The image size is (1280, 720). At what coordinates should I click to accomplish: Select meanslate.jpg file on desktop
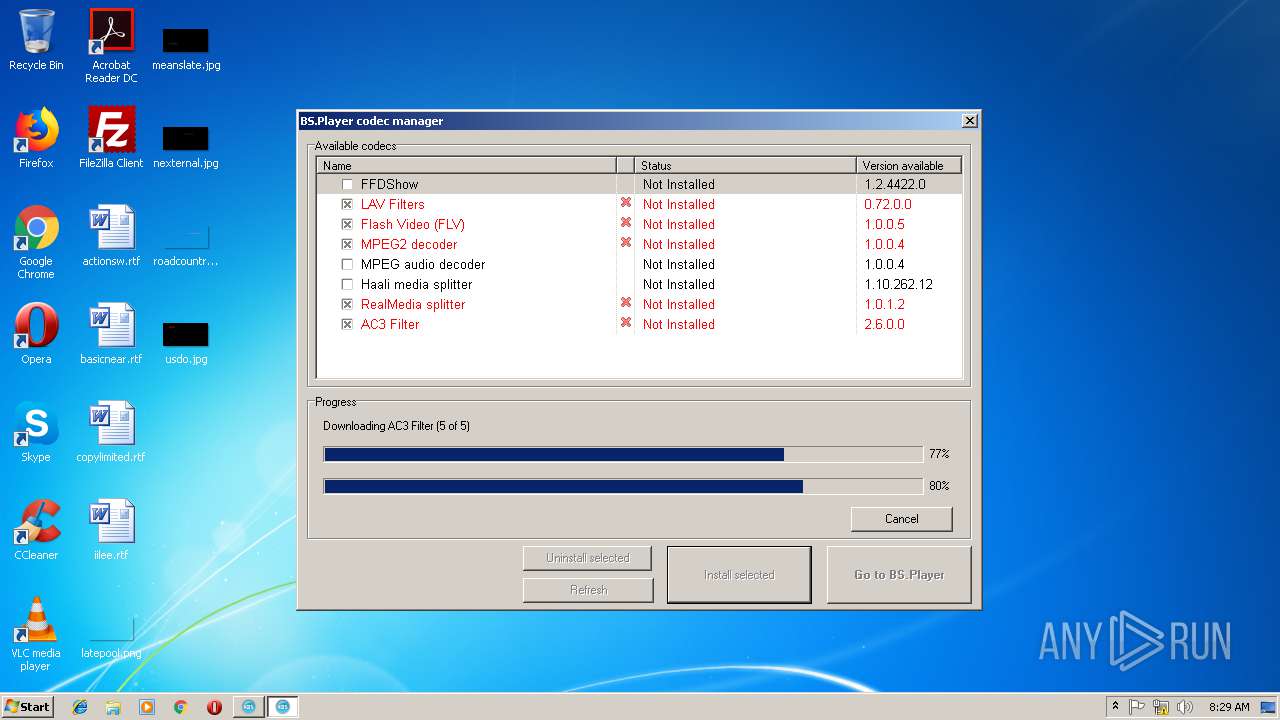186,48
